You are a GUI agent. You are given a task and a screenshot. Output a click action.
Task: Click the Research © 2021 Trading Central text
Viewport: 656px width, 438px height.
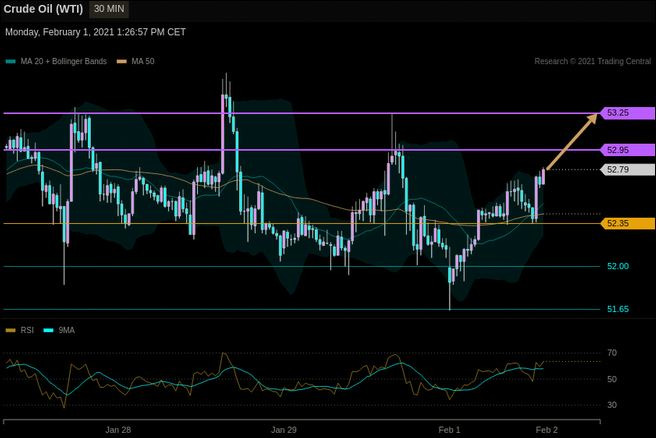point(592,61)
